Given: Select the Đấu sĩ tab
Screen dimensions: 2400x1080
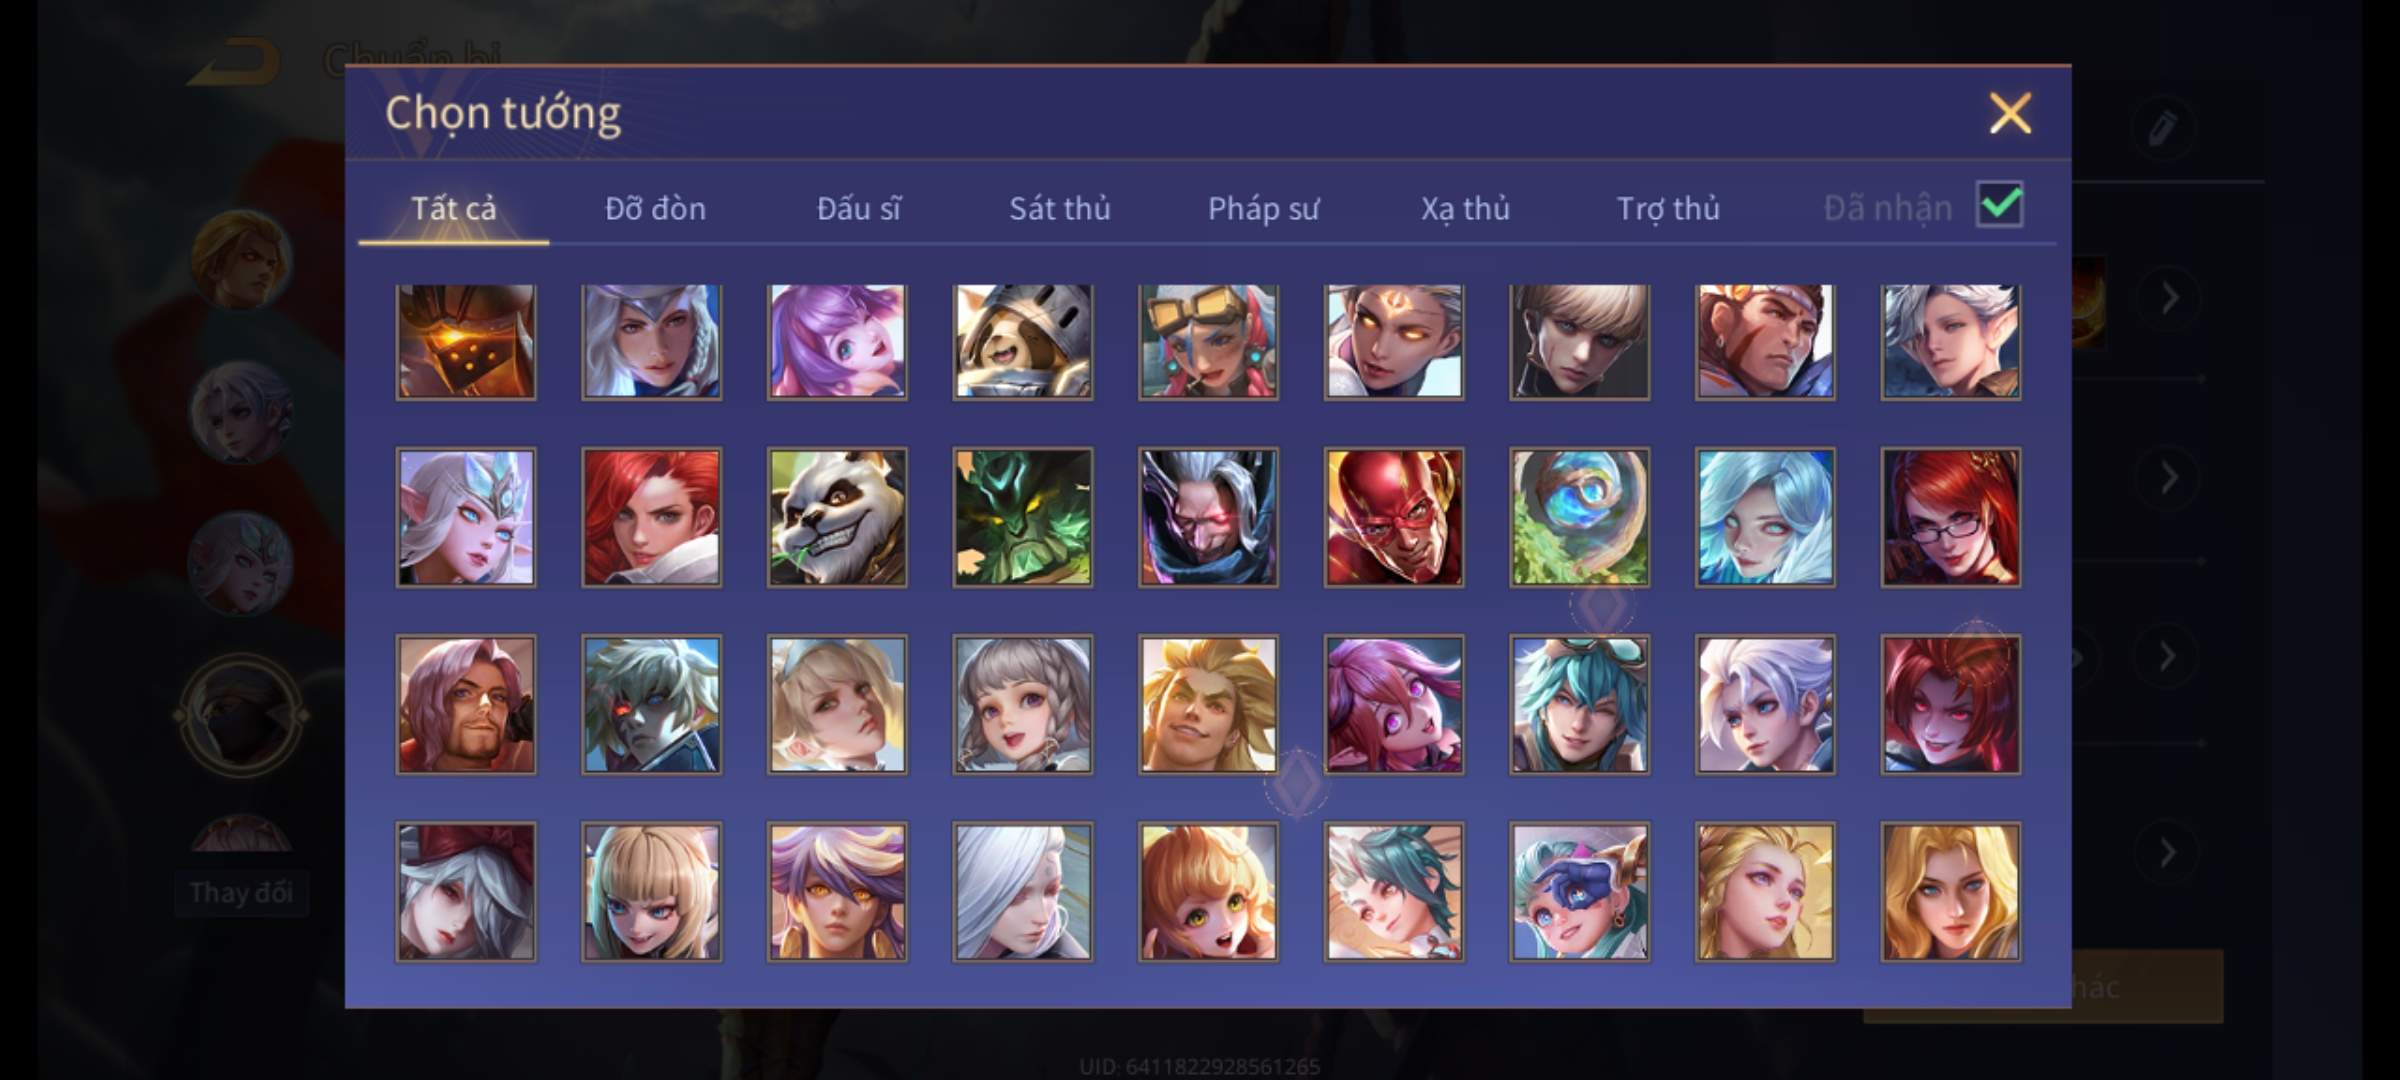Looking at the screenshot, I should (859, 209).
